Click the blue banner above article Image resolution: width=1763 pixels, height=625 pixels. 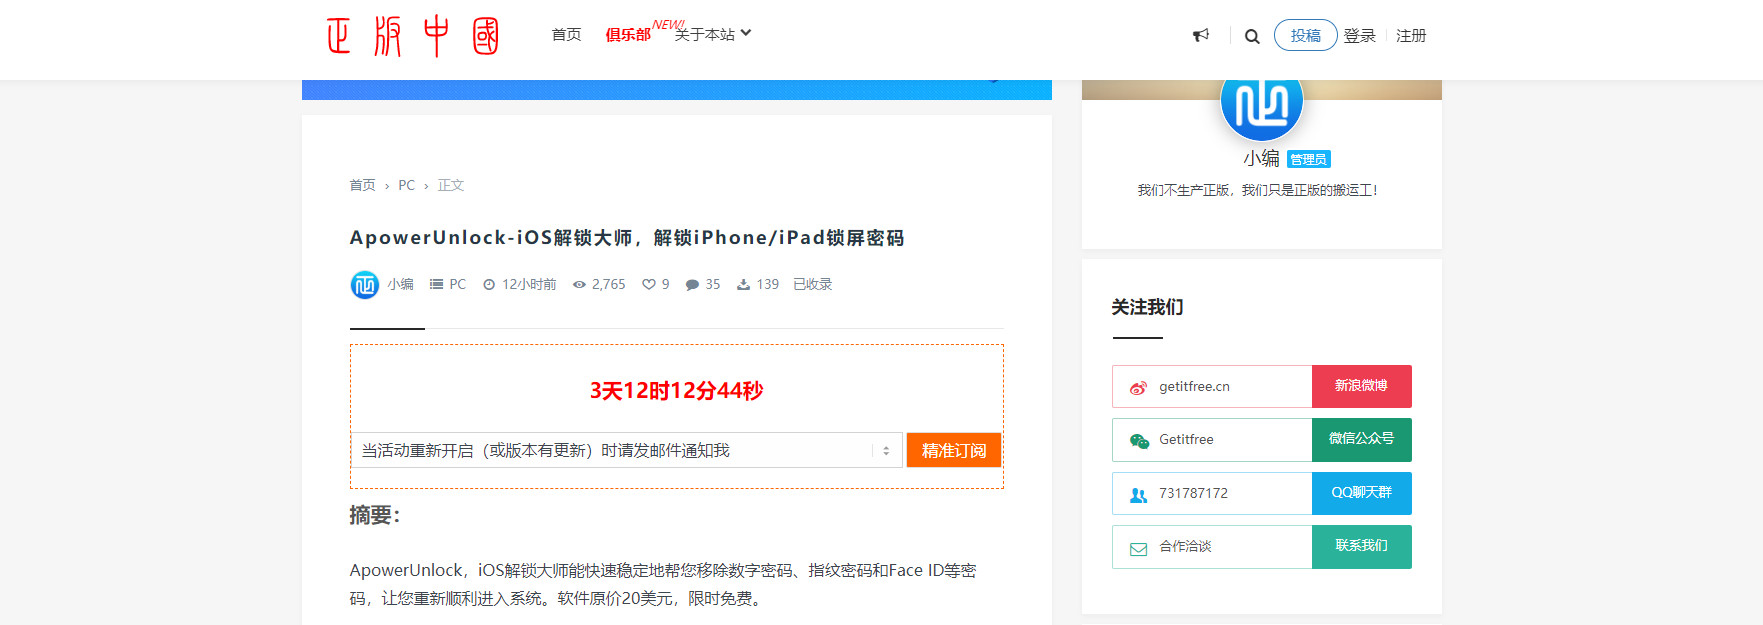(676, 90)
